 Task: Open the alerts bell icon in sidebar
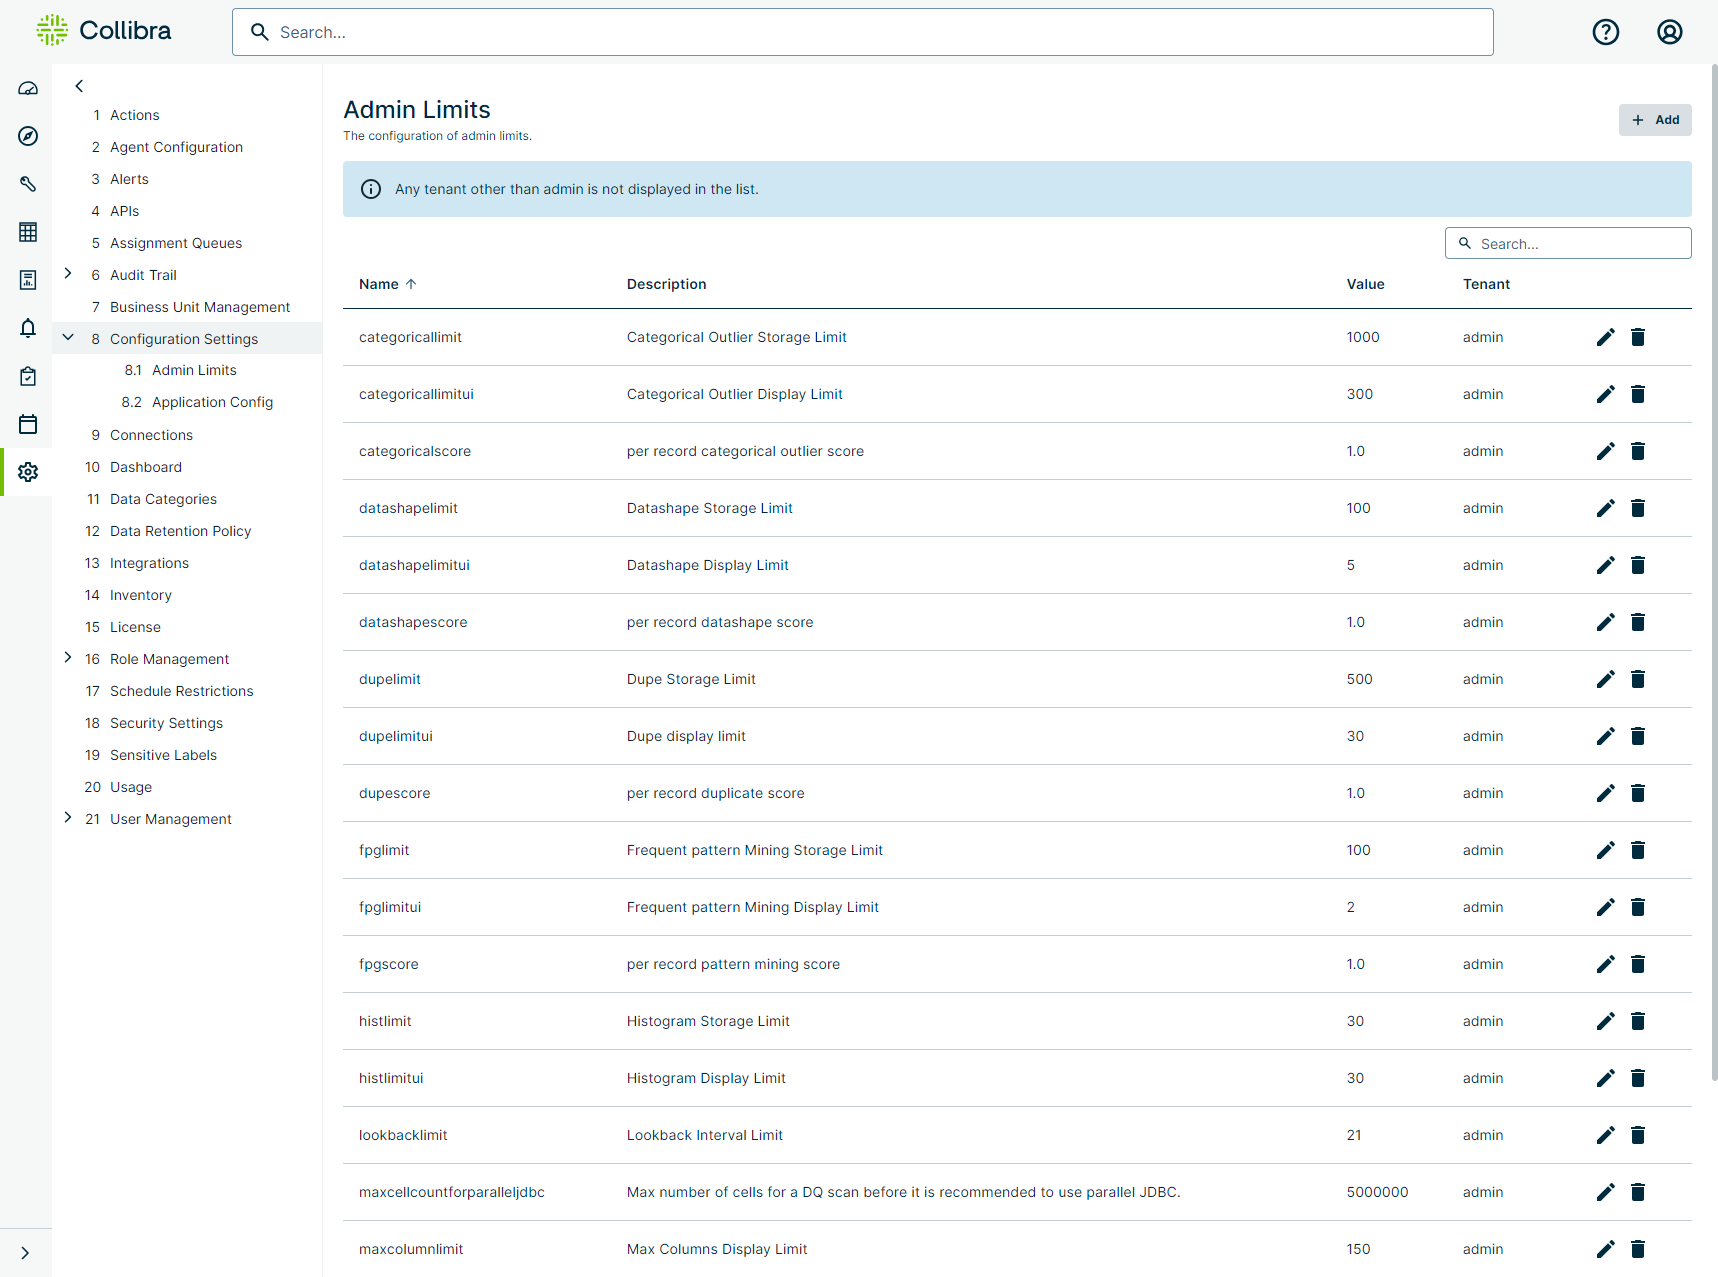coord(28,328)
